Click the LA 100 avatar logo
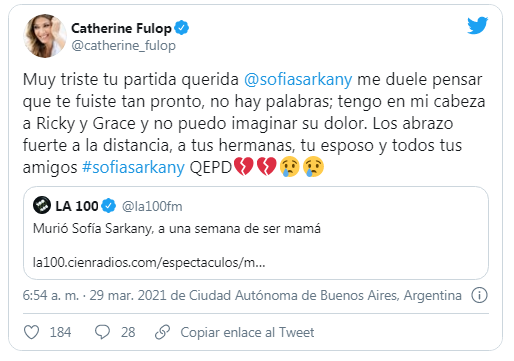This screenshot has height=361, width=514. (42, 205)
